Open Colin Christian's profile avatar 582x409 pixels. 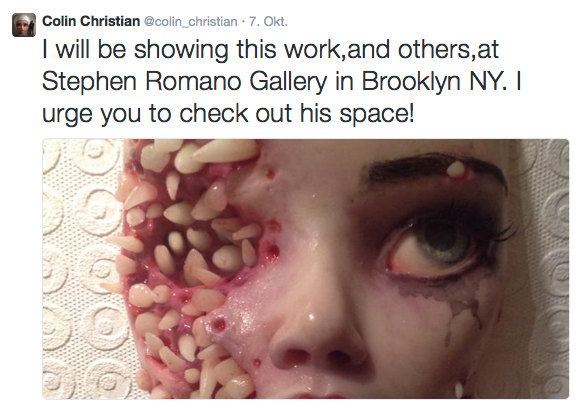click(24, 25)
